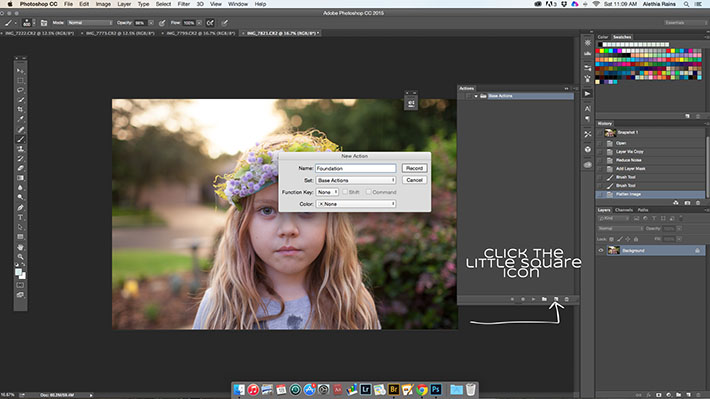This screenshot has width=710, height=399.
Task: Click Actions play icon in side strip
Action: (x=588, y=94)
